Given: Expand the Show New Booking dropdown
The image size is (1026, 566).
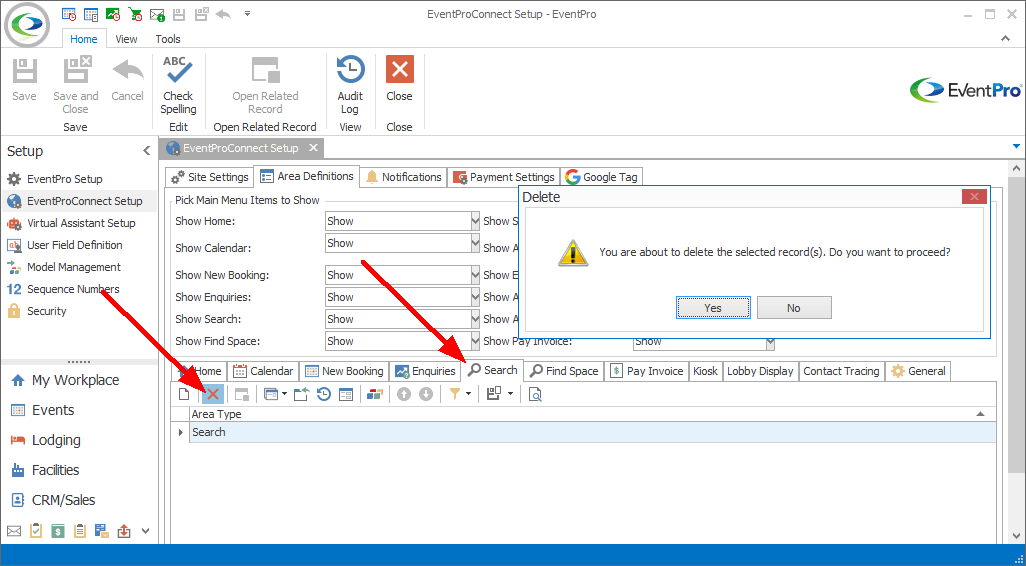Looking at the screenshot, I should 476,275.
